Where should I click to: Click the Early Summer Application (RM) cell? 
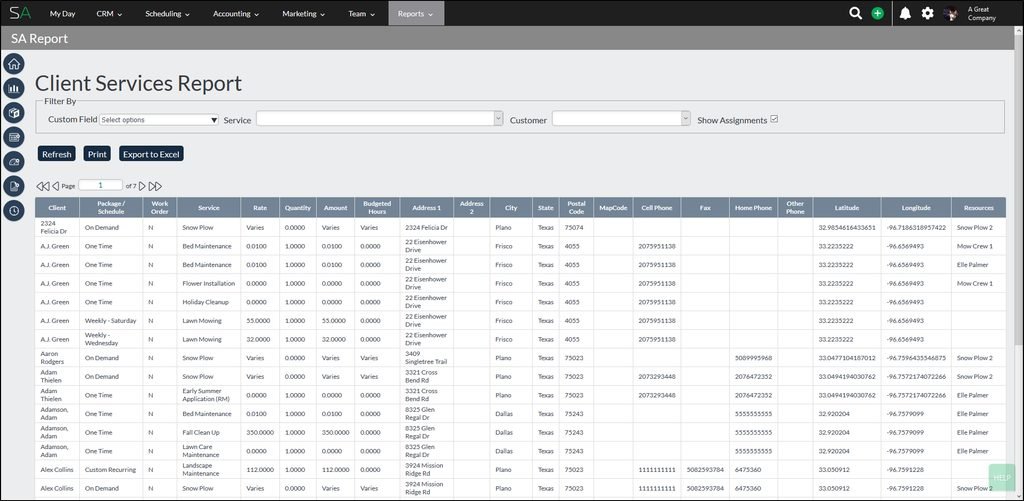209,395
